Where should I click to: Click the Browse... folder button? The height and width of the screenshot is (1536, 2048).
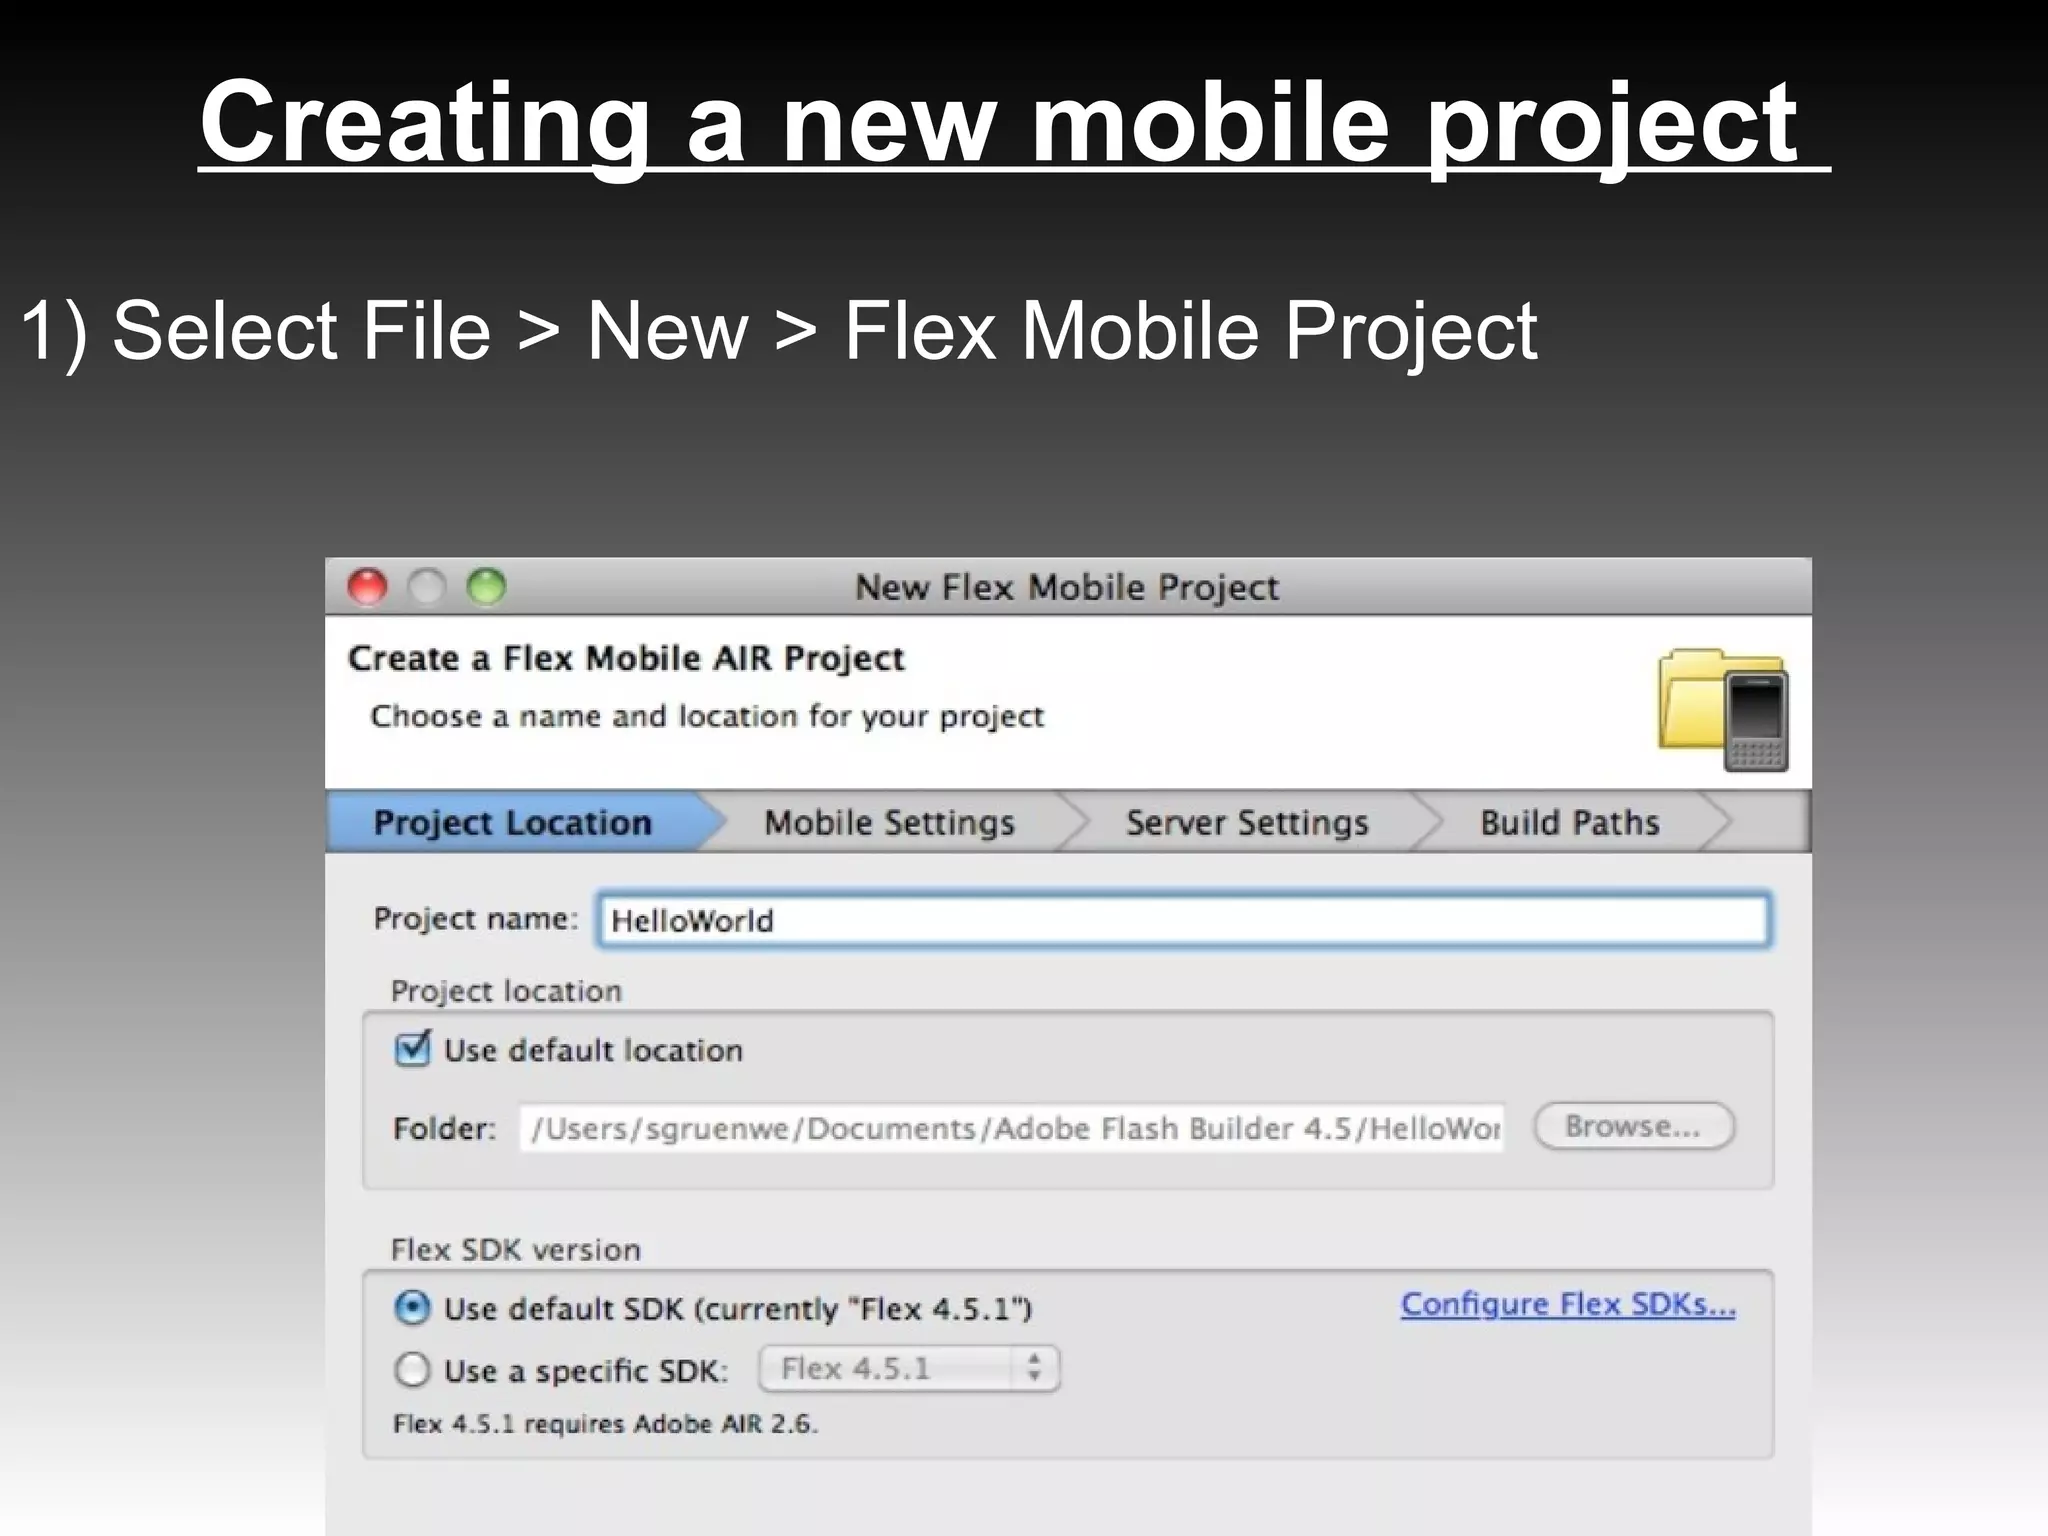1634,1127
